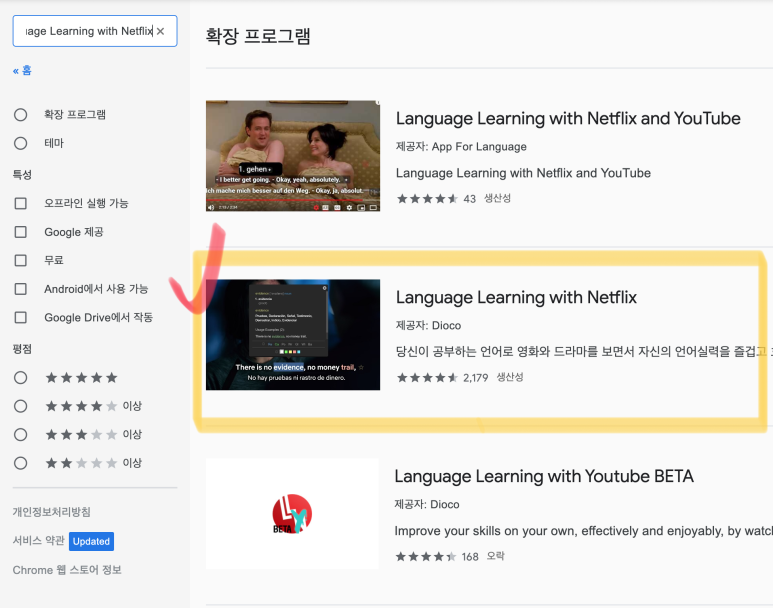Select the 테마 radio button
The height and width of the screenshot is (608, 773).
[20, 143]
